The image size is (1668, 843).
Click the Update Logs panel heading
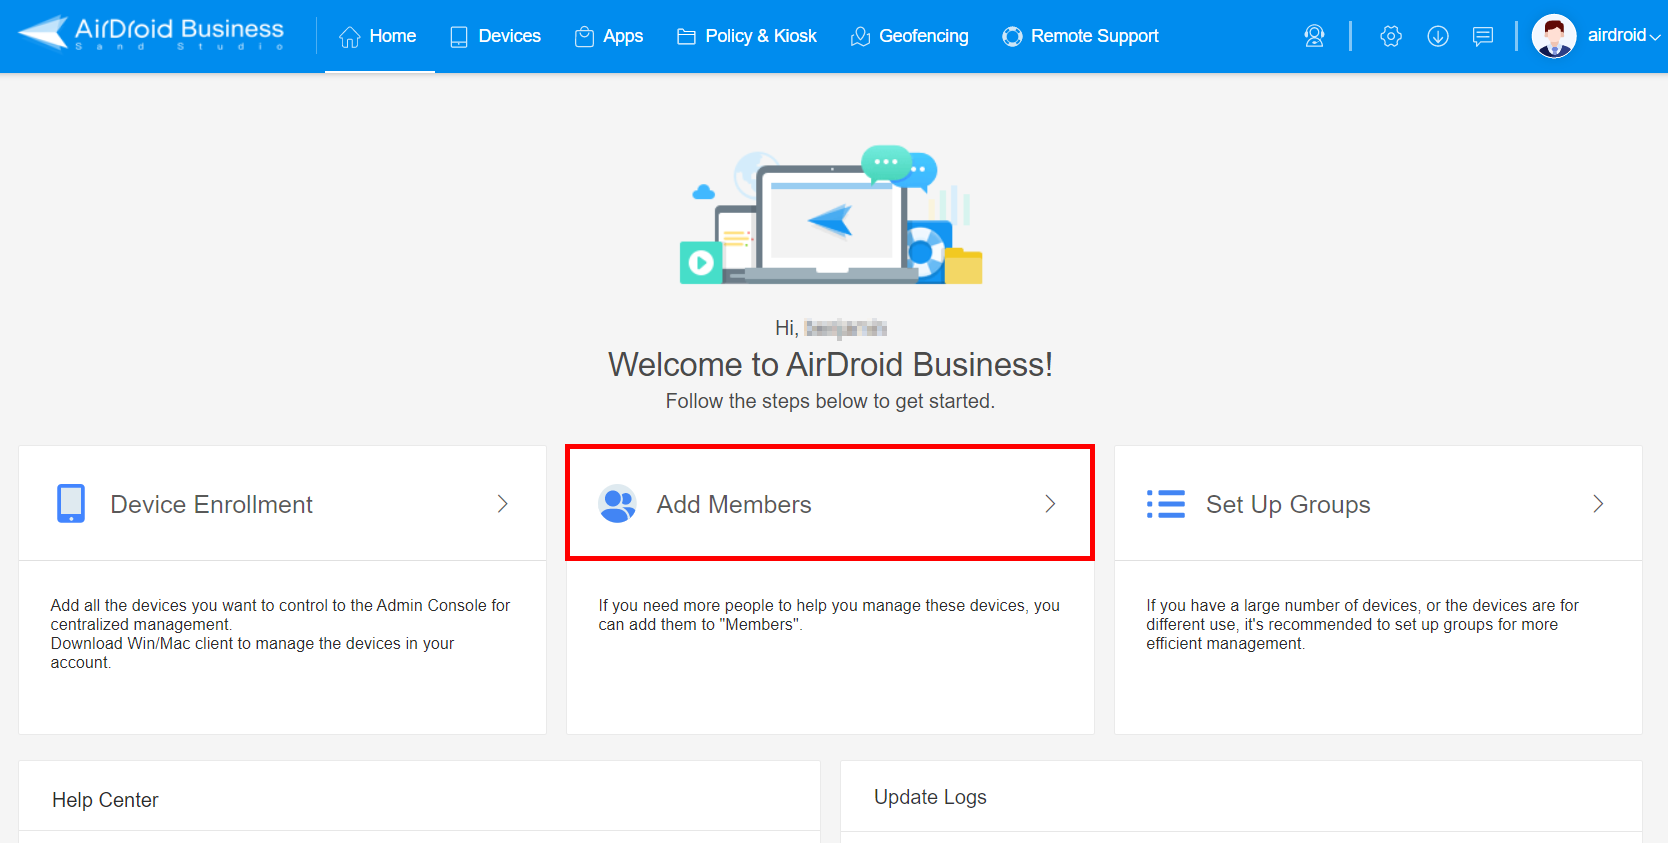tap(930, 797)
